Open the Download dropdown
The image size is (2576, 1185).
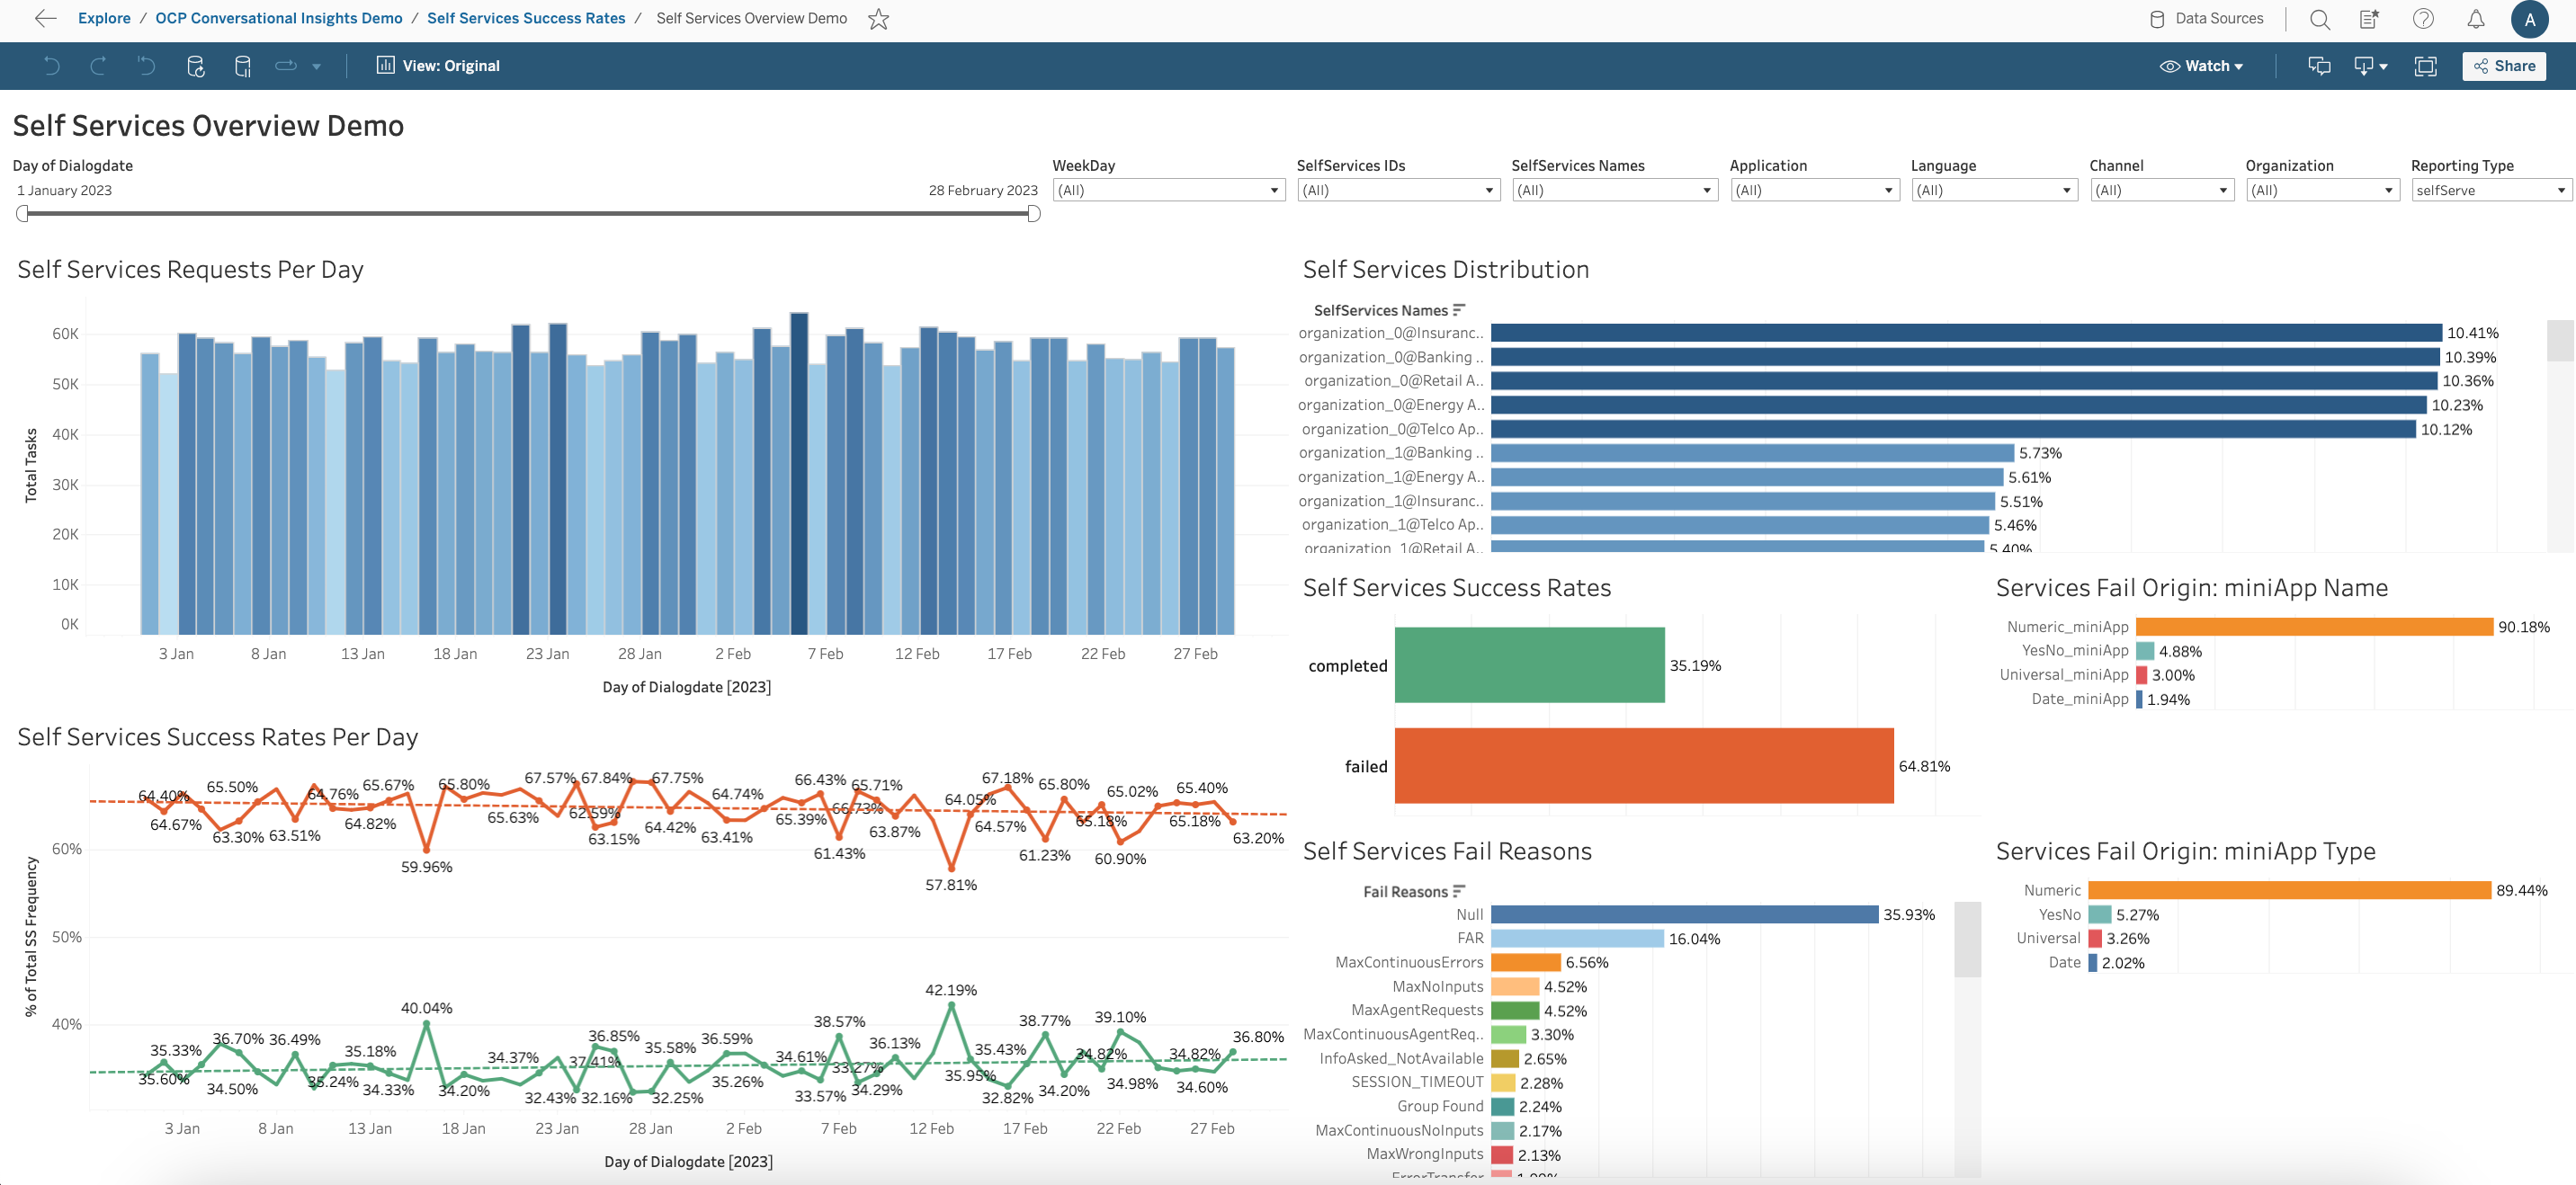[2370, 66]
